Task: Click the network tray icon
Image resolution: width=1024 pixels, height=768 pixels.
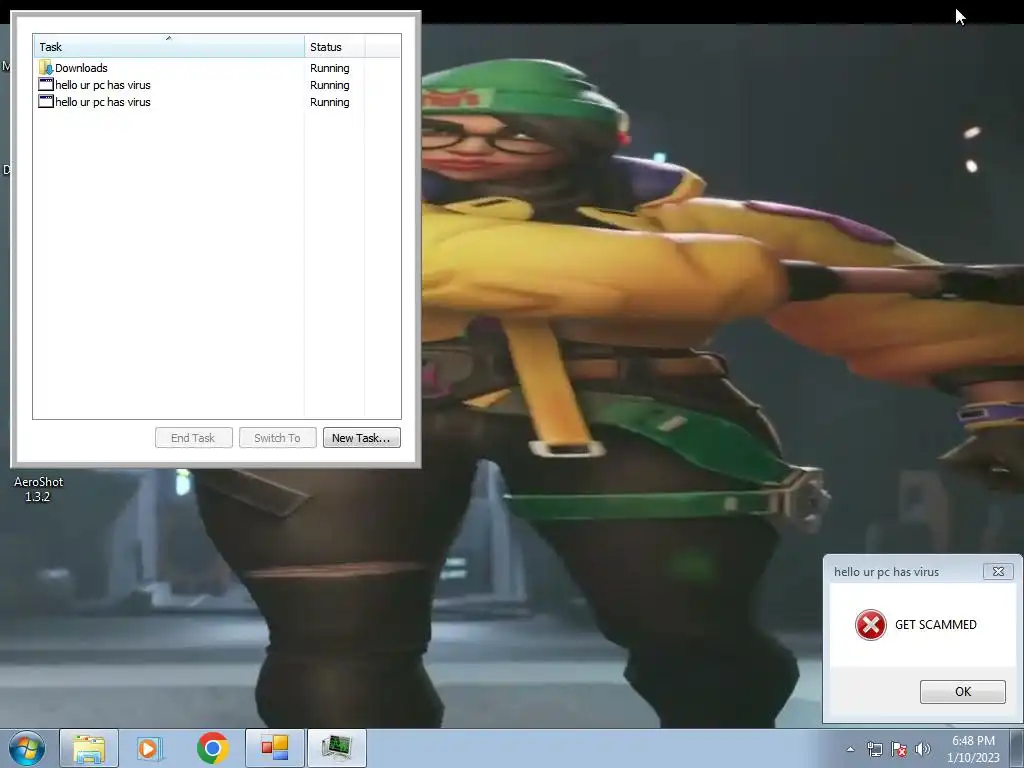Action: (874, 749)
